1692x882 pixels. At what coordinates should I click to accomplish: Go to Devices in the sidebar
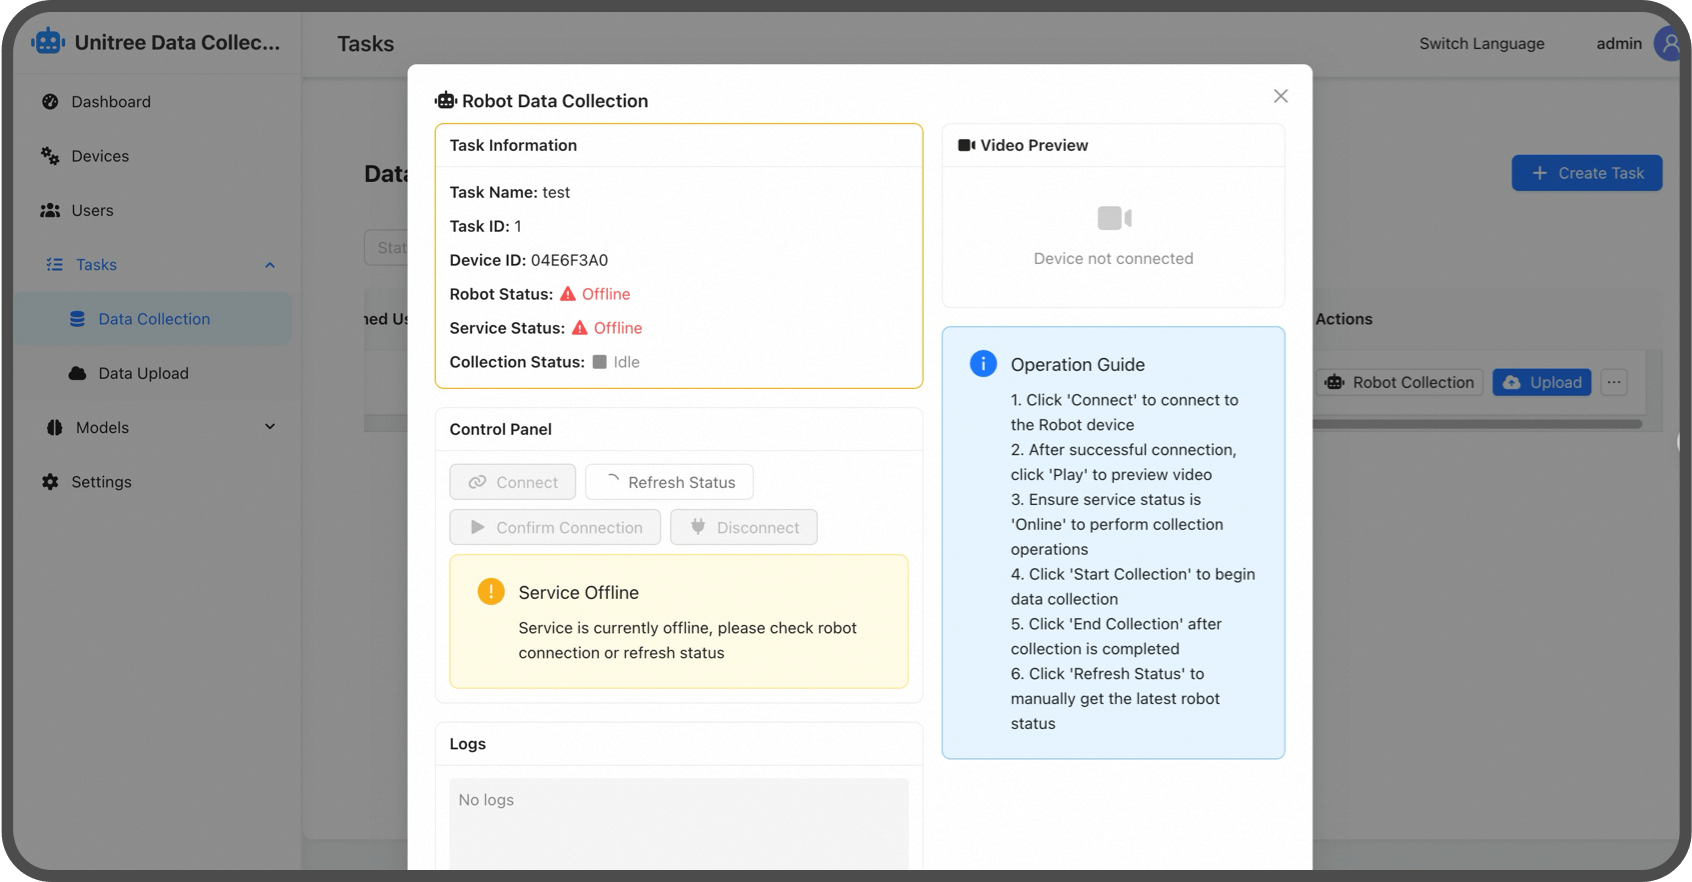point(99,156)
